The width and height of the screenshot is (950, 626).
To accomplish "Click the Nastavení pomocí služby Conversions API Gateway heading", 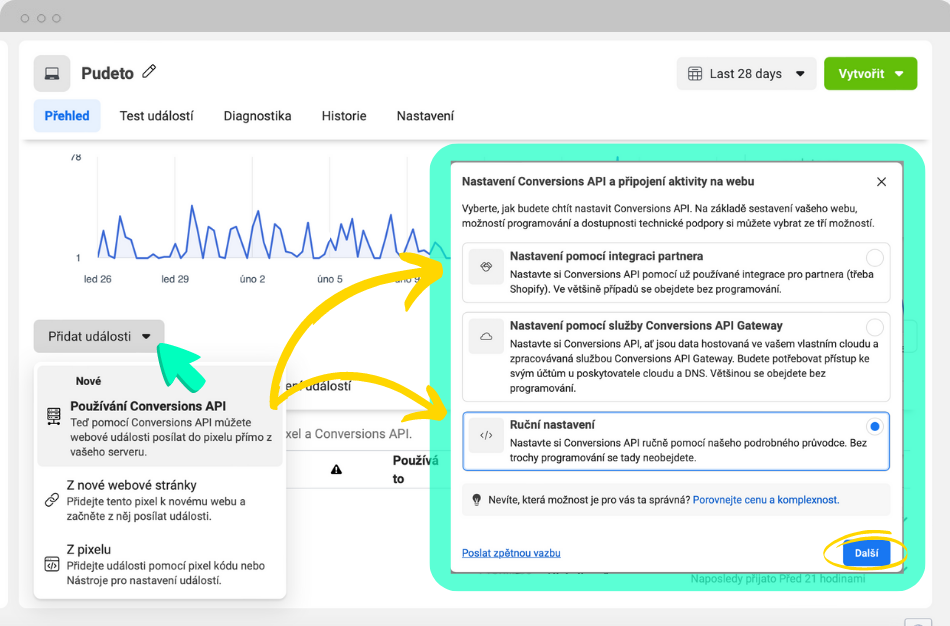I will pyautogui.click(x=646, y=326).
